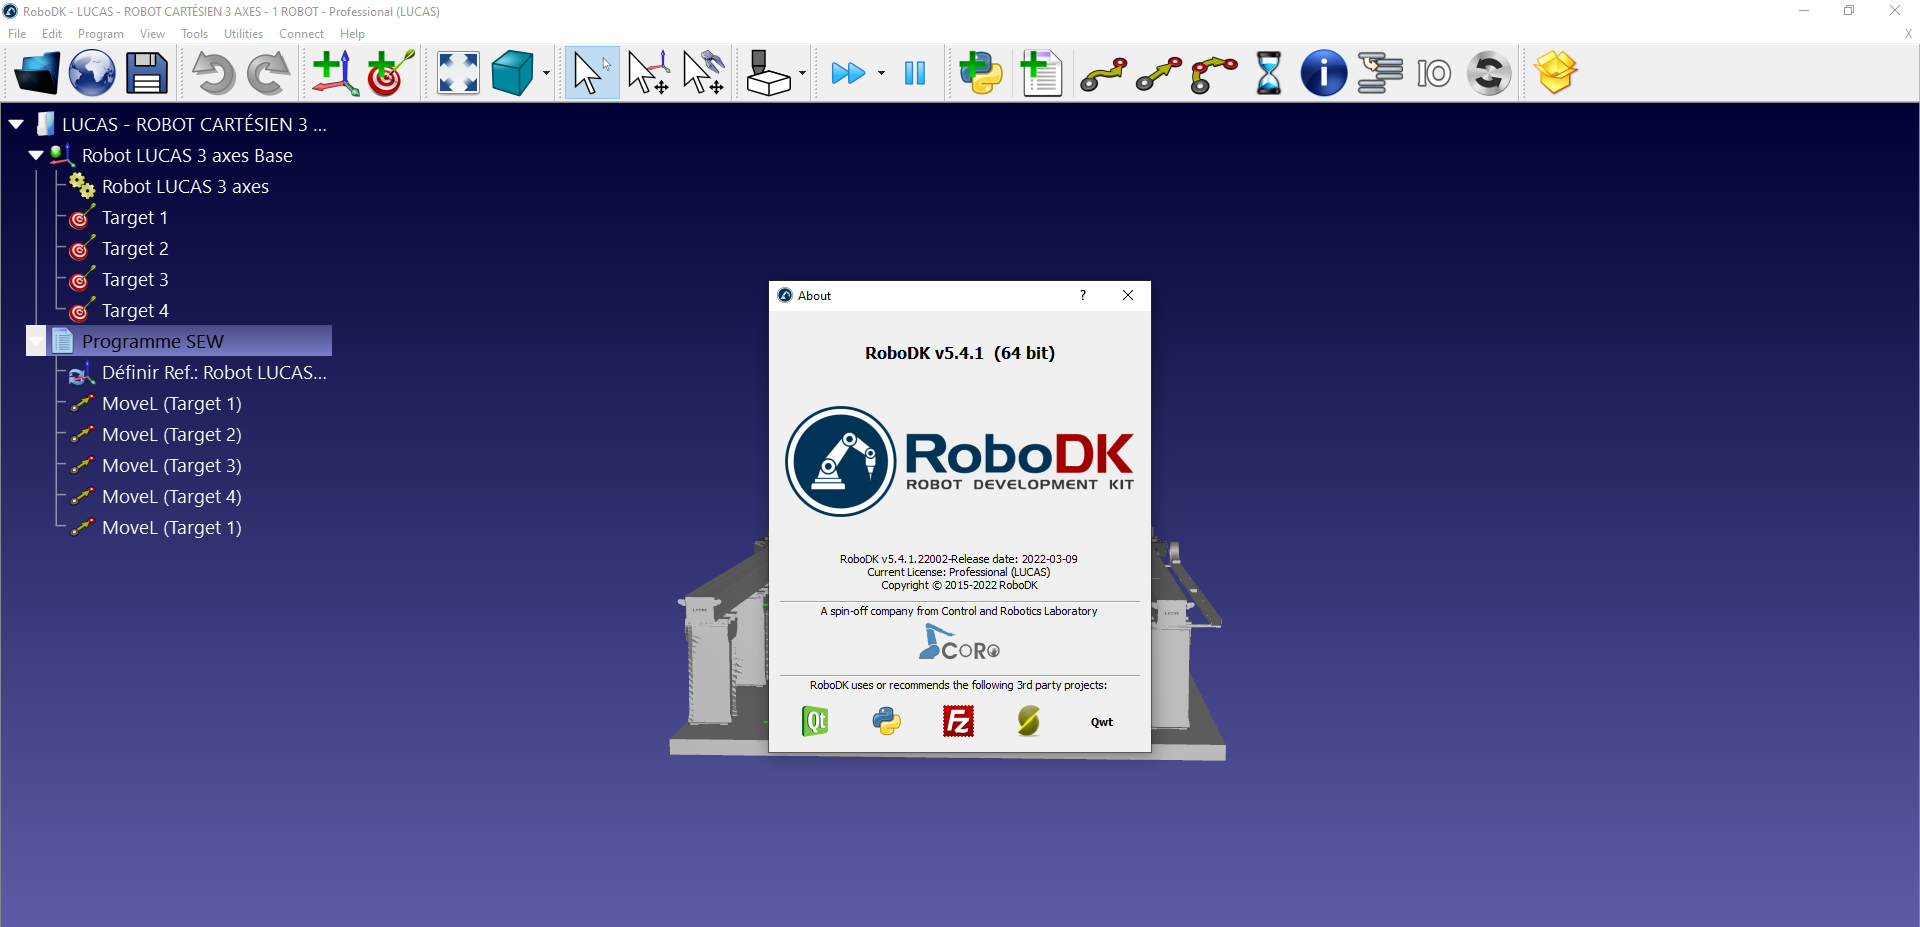Open the isometric view cube dropdown arrow
Image resolution: width=1920 pixels, height=927 pixels.
pos(546,73)
